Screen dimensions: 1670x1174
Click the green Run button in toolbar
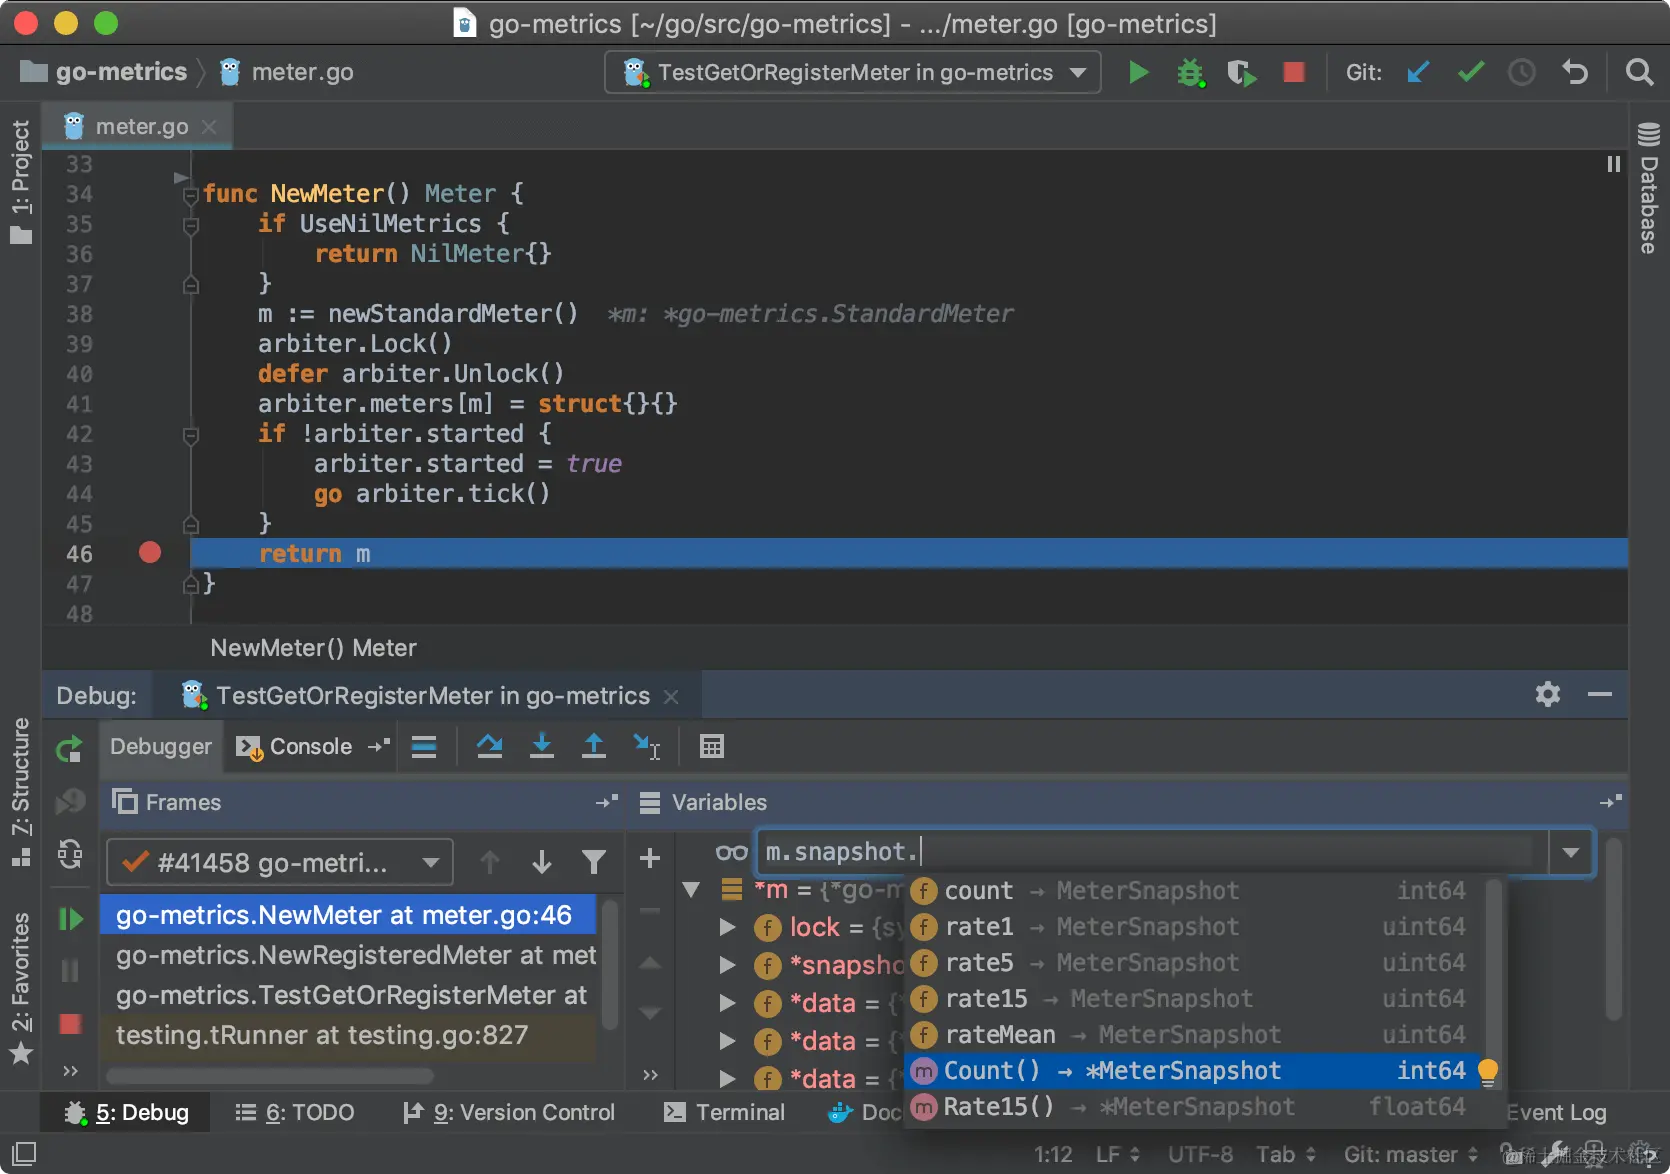point(1138,73)
